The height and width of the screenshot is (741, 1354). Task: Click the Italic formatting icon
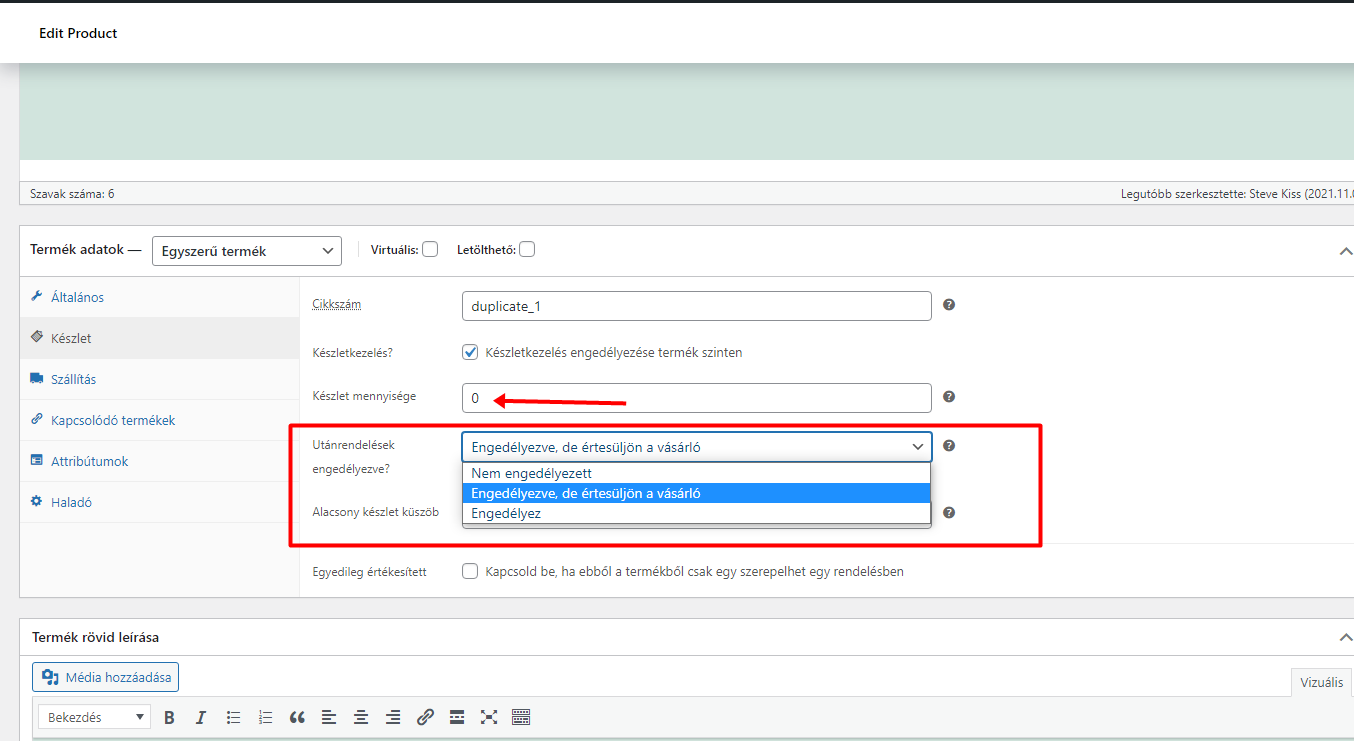click(x=201, y=717)
